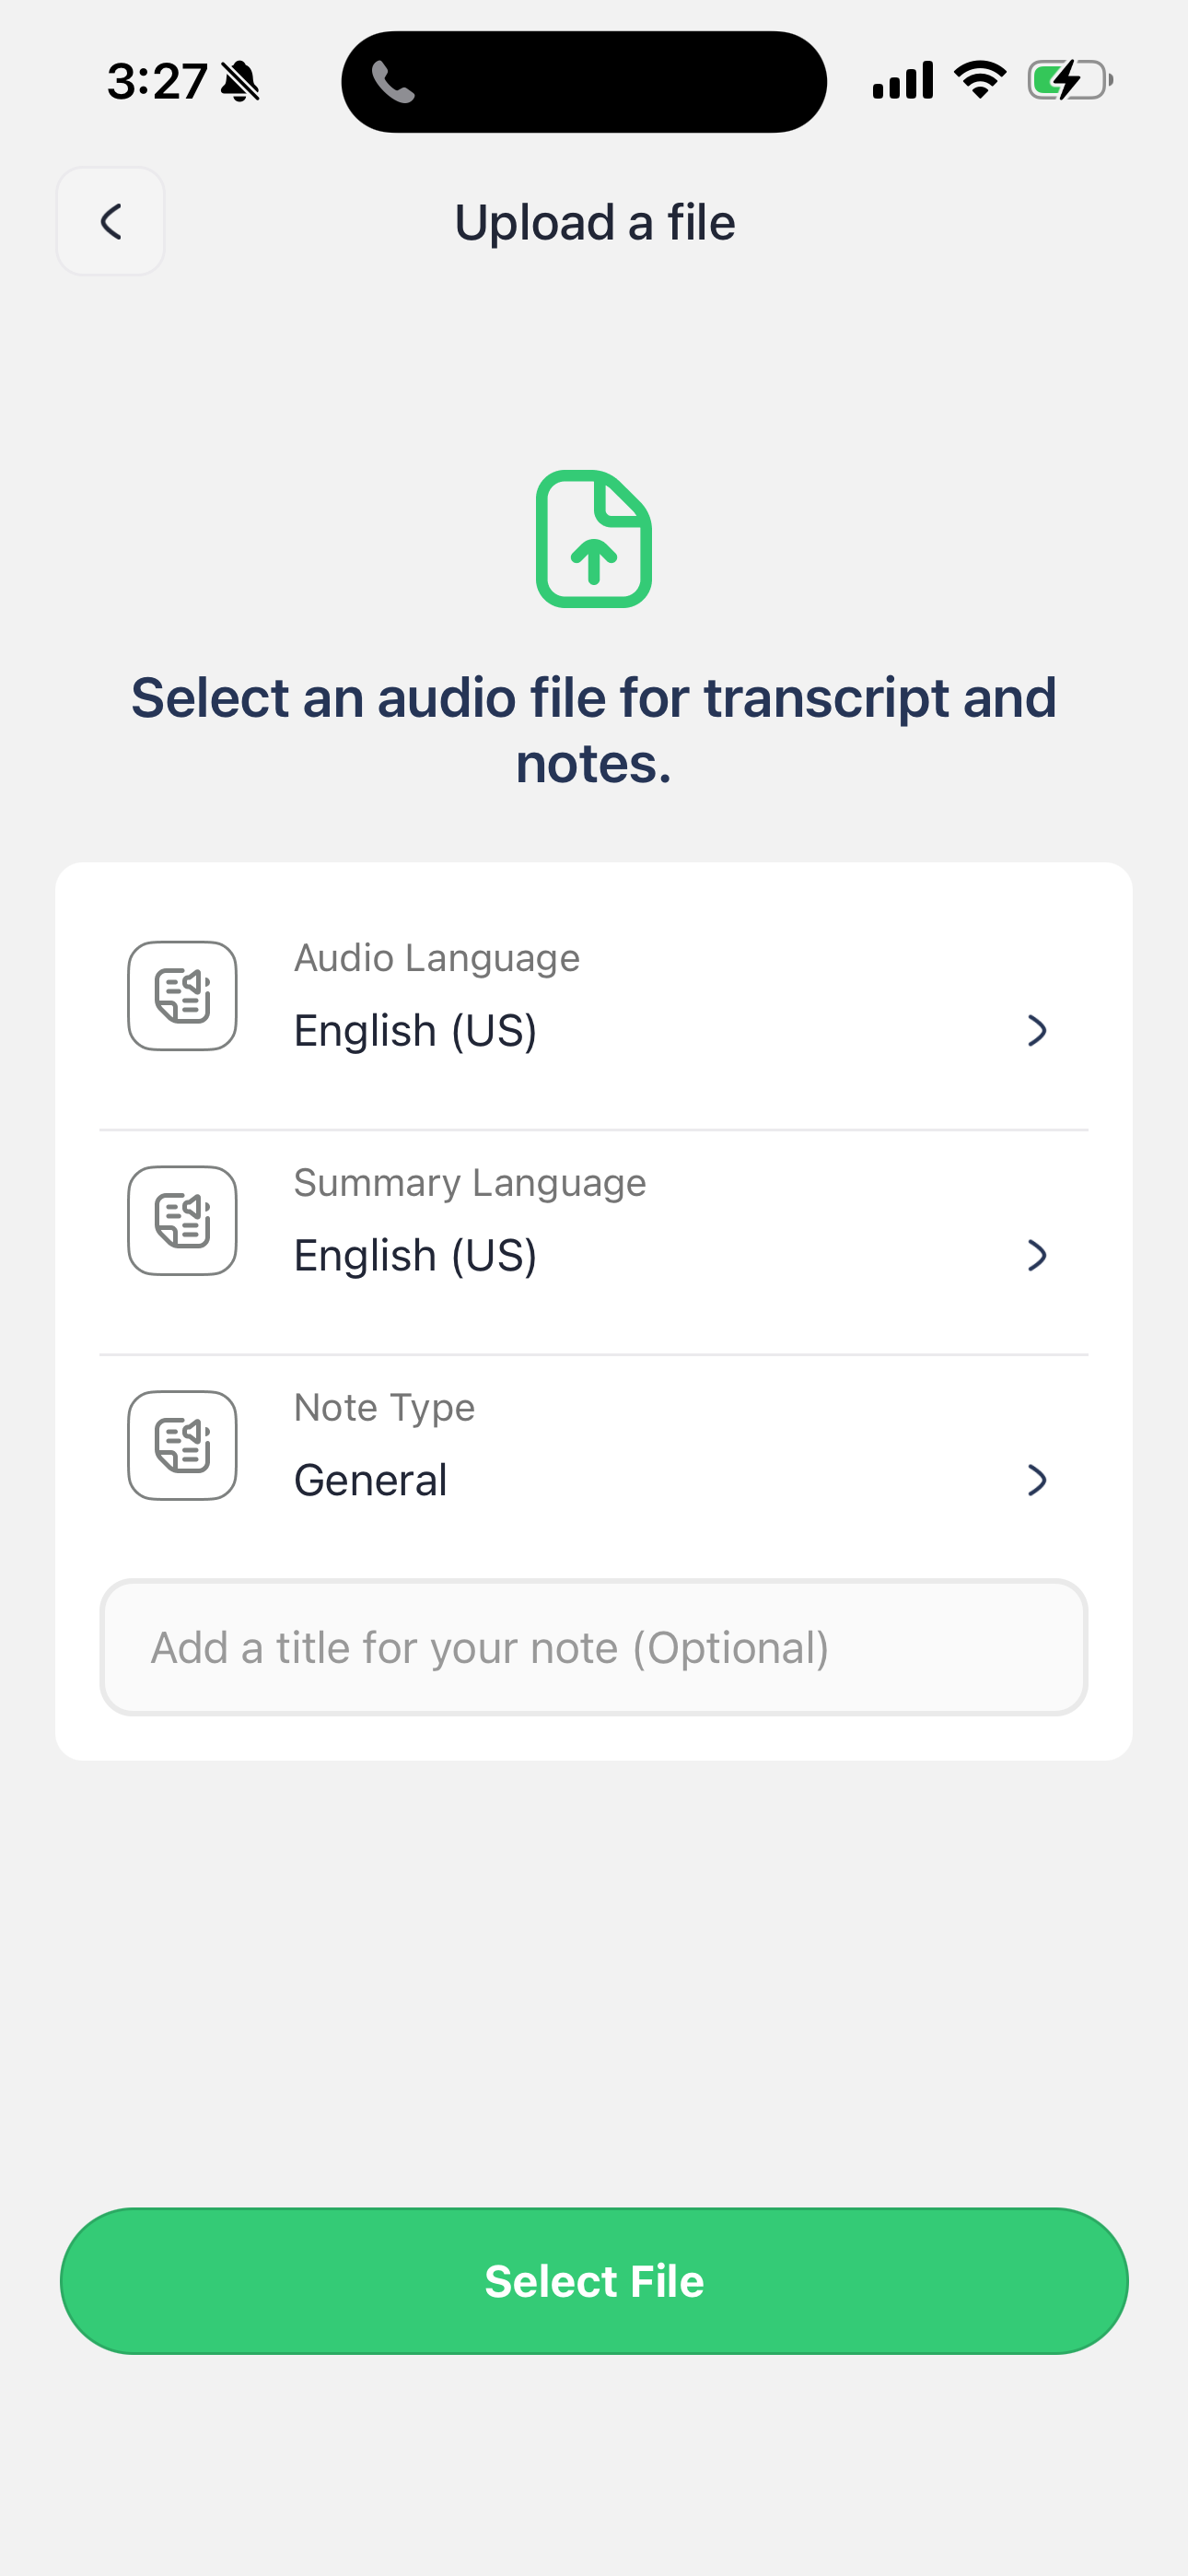Focus the optional note title field
Screen dimensions: 1188x2576
coord(594,1647)
